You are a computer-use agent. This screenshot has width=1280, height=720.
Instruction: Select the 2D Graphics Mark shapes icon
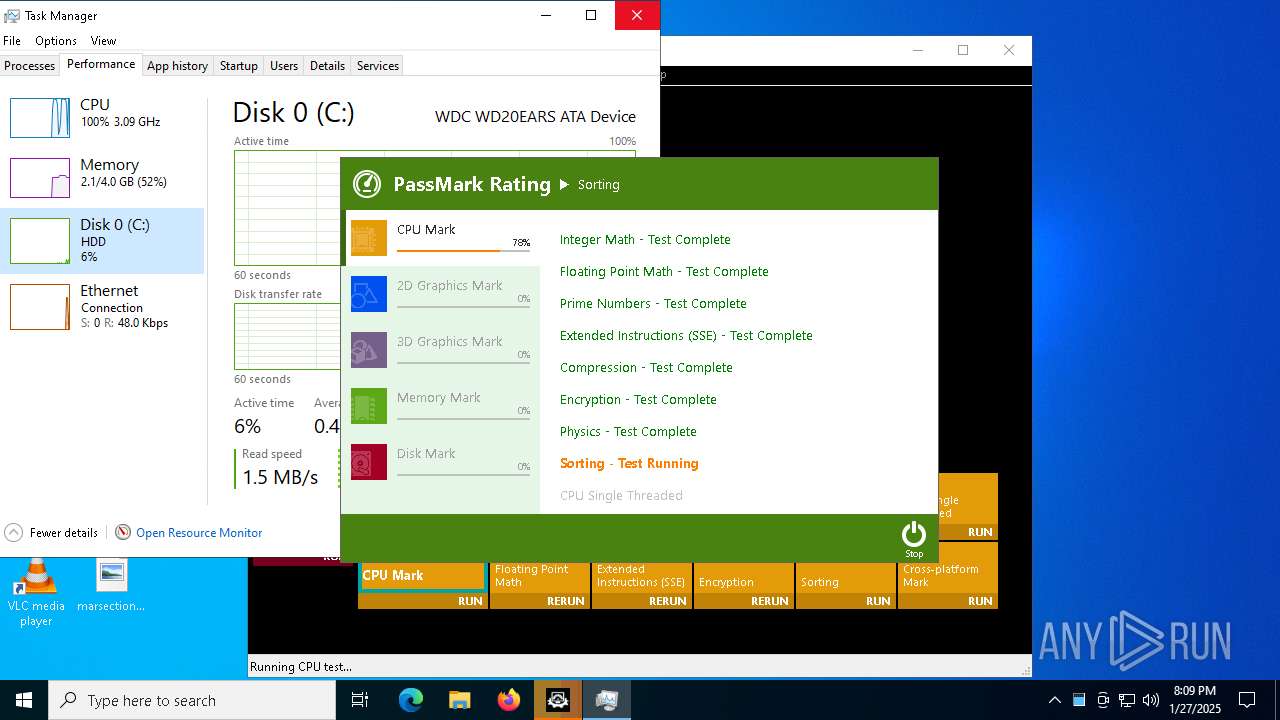click(x=369, y=294)
